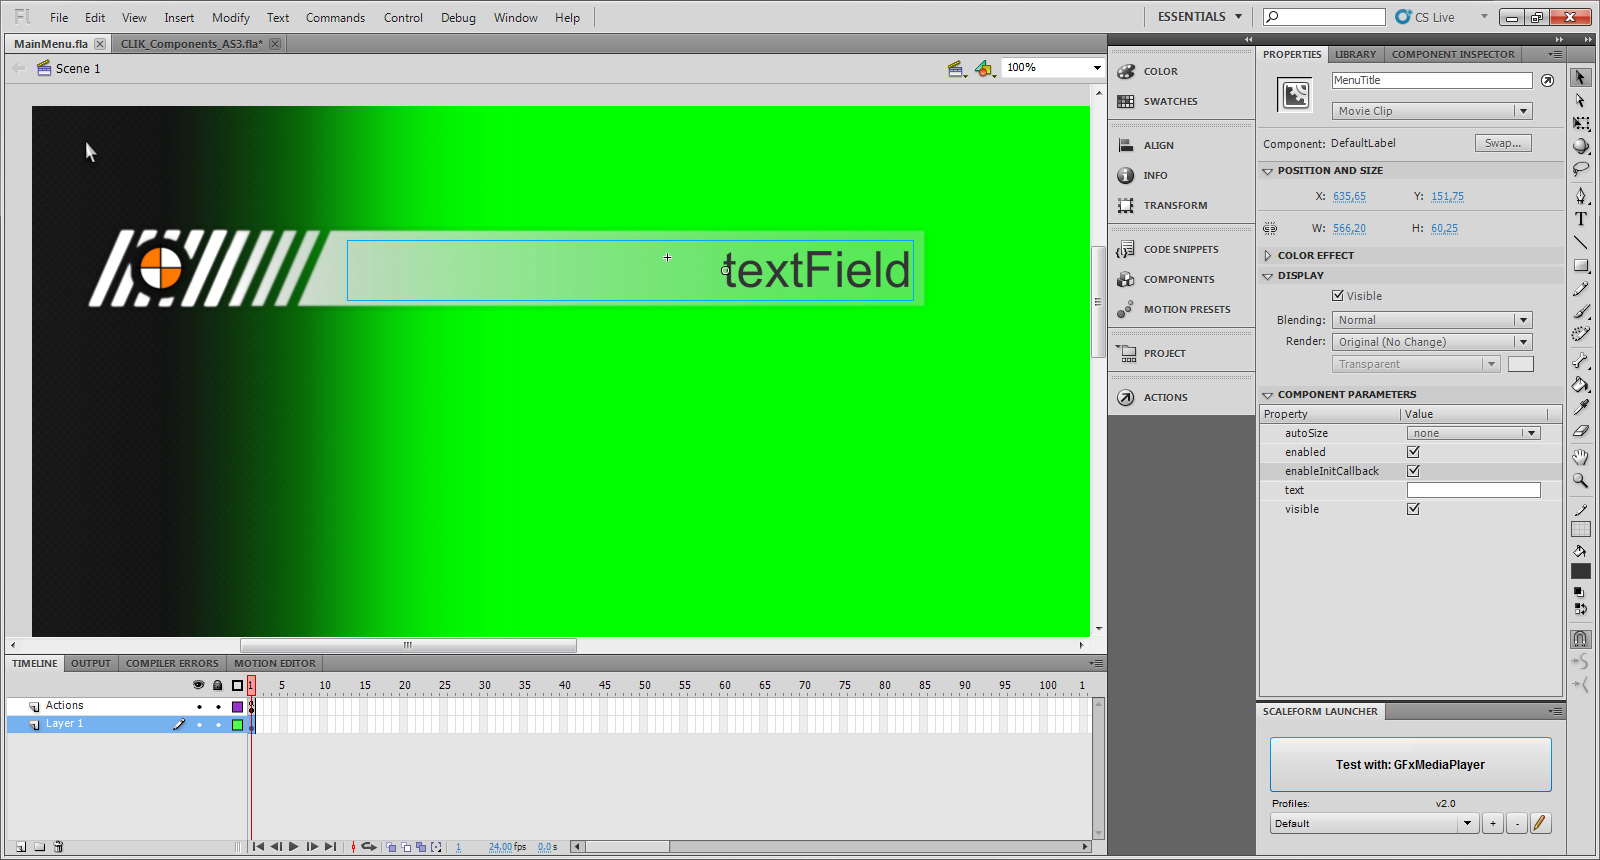The image size is (1600, 860).
Task: Open the Modify menu
Action: [230, 18]
